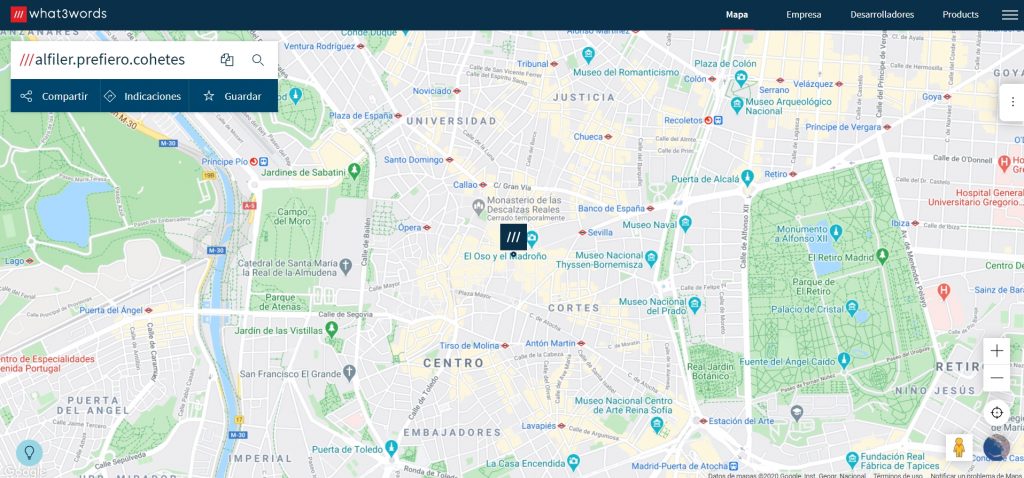This screenshot has width=1024, height=478.
Task: Select Fundación Real Fábrica de Tapices pin
Action: 852,460
